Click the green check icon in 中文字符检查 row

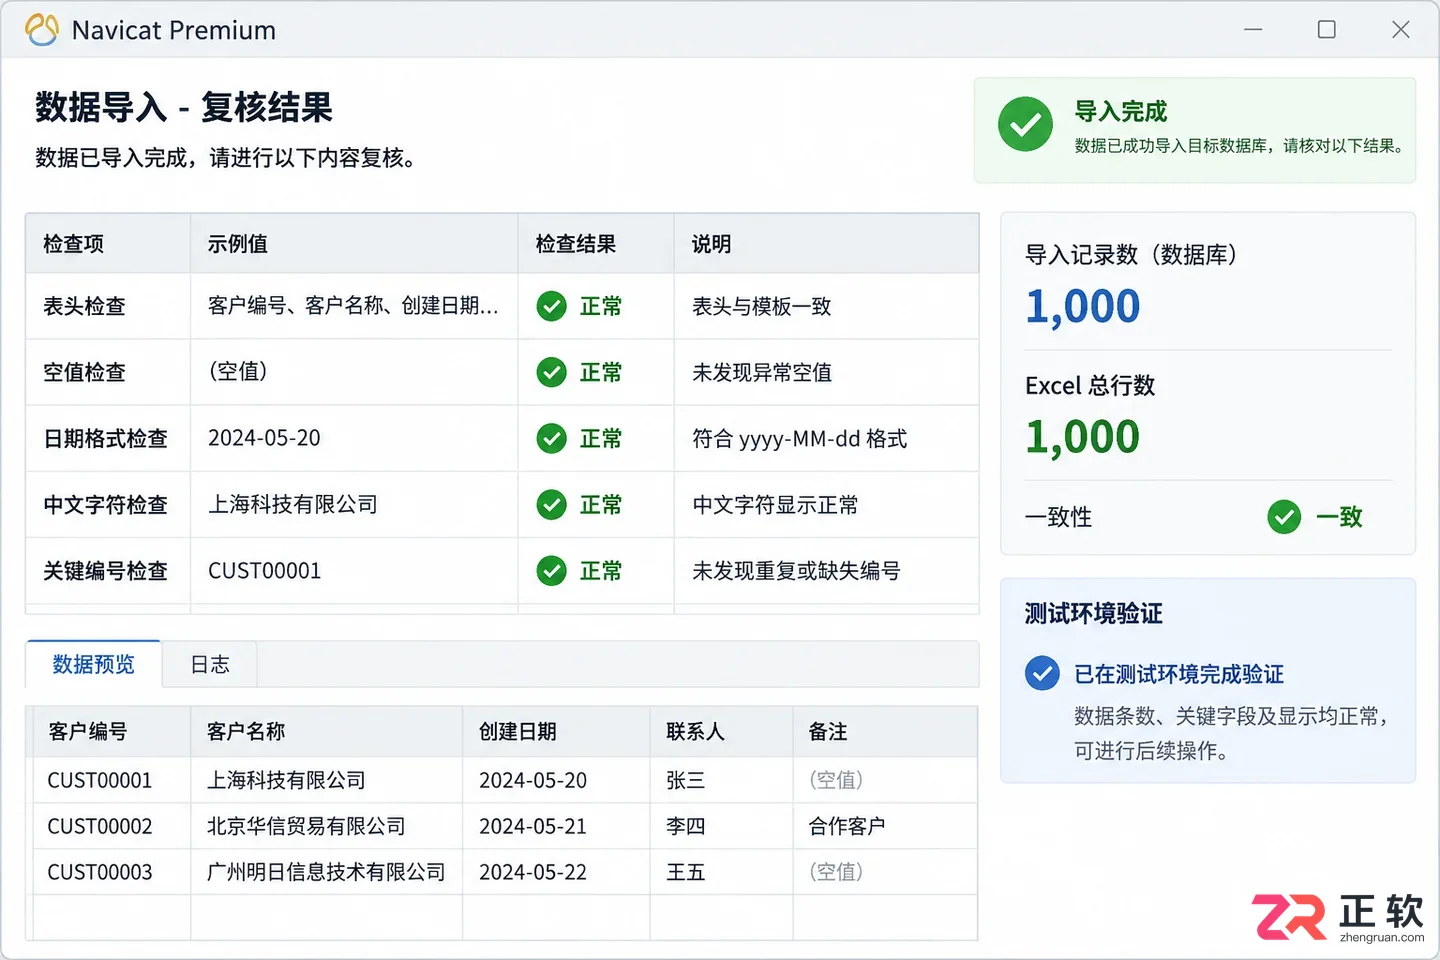coord(551,504)
